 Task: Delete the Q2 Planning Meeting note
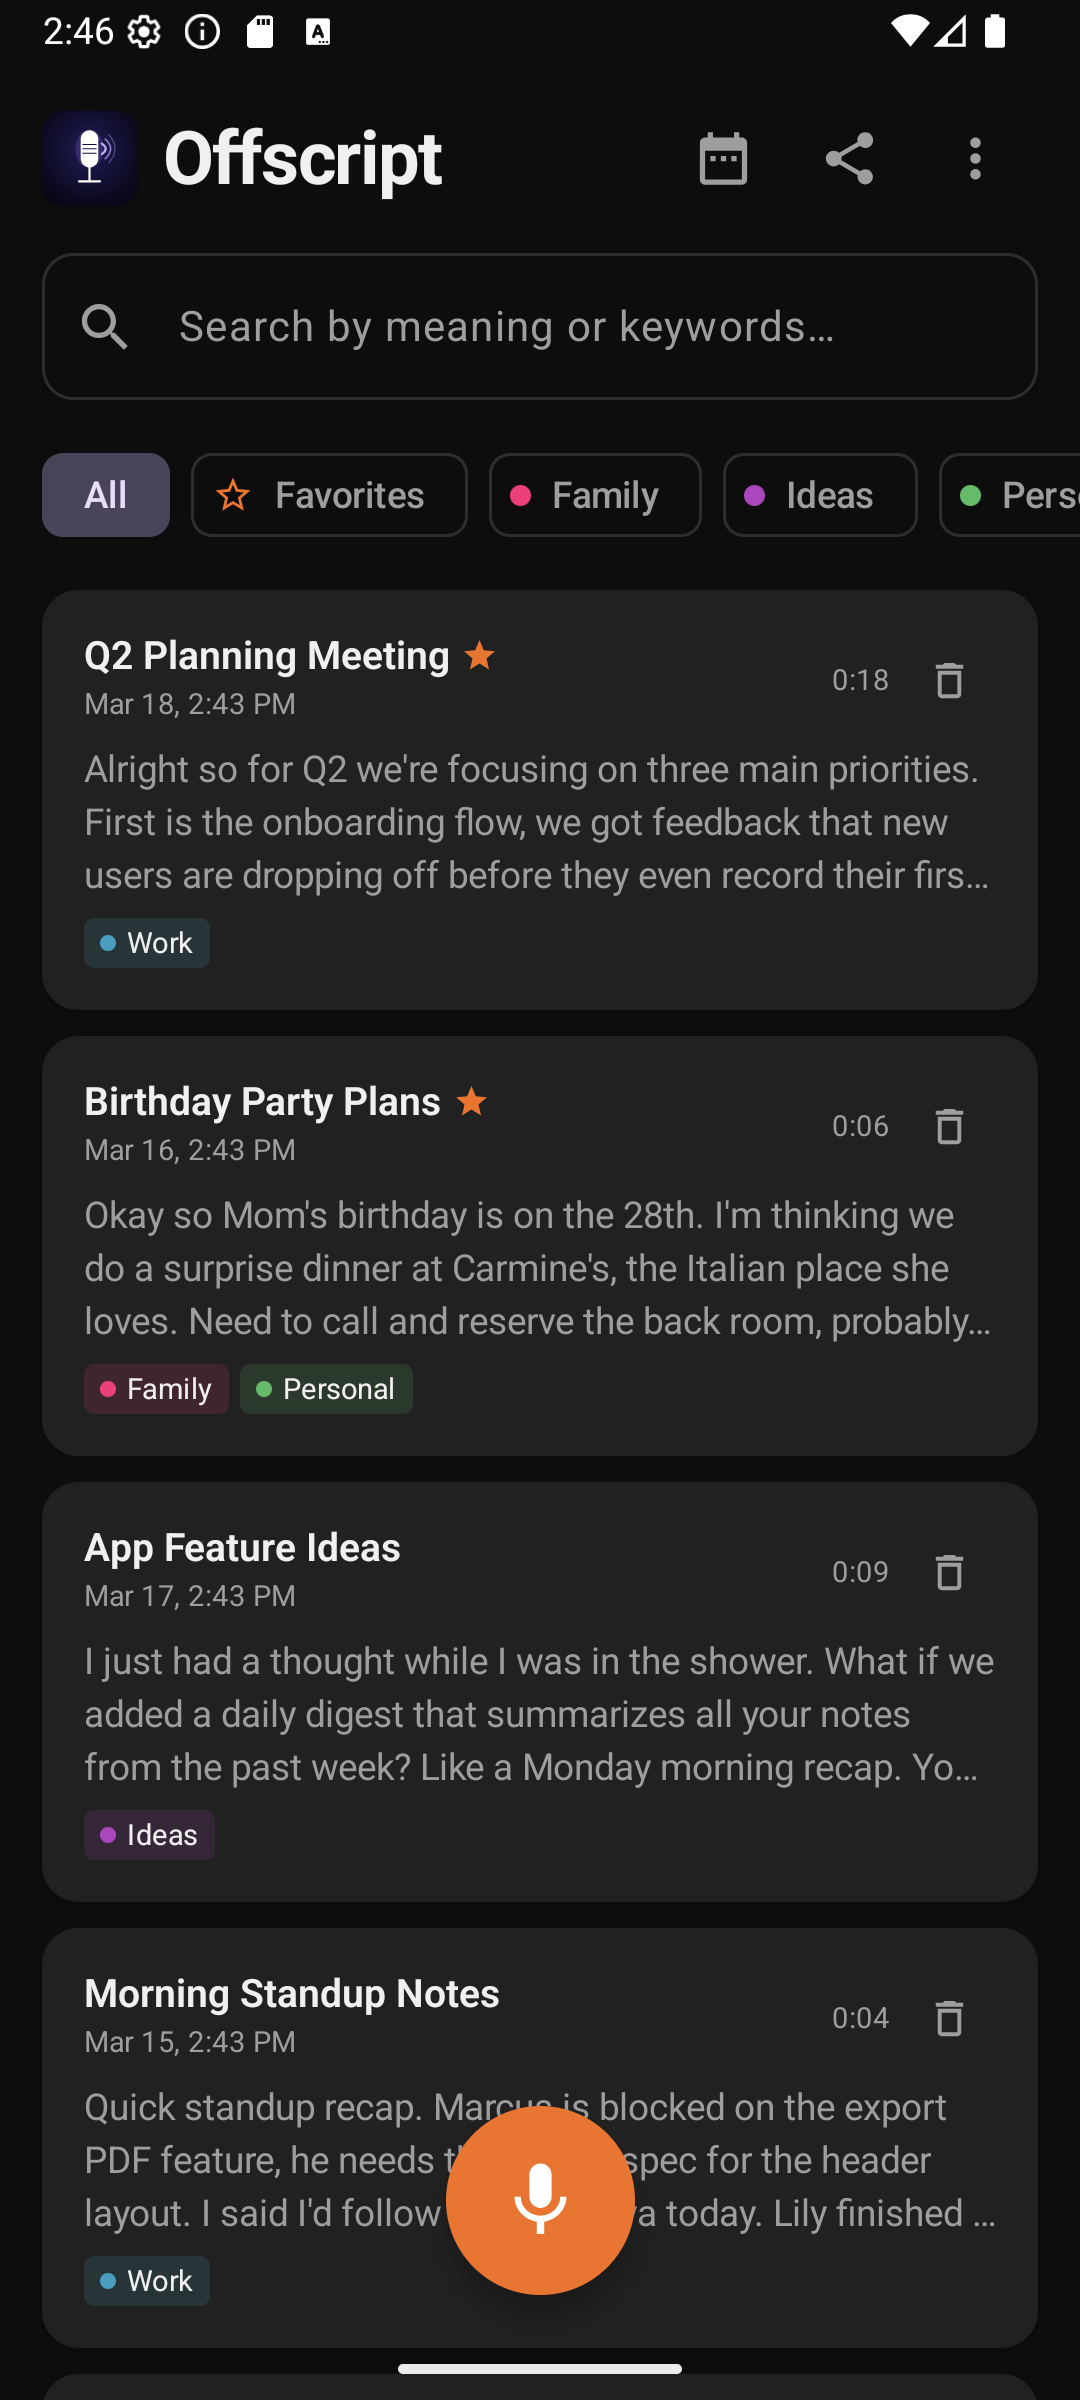click(x=948, y=680)
